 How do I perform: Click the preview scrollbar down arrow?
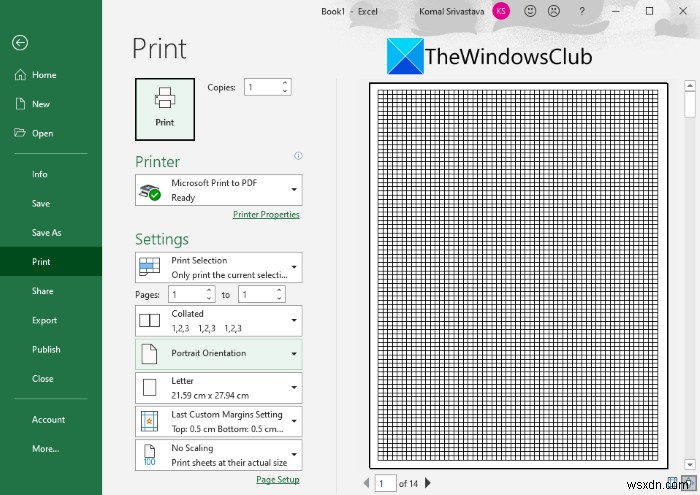690,465
